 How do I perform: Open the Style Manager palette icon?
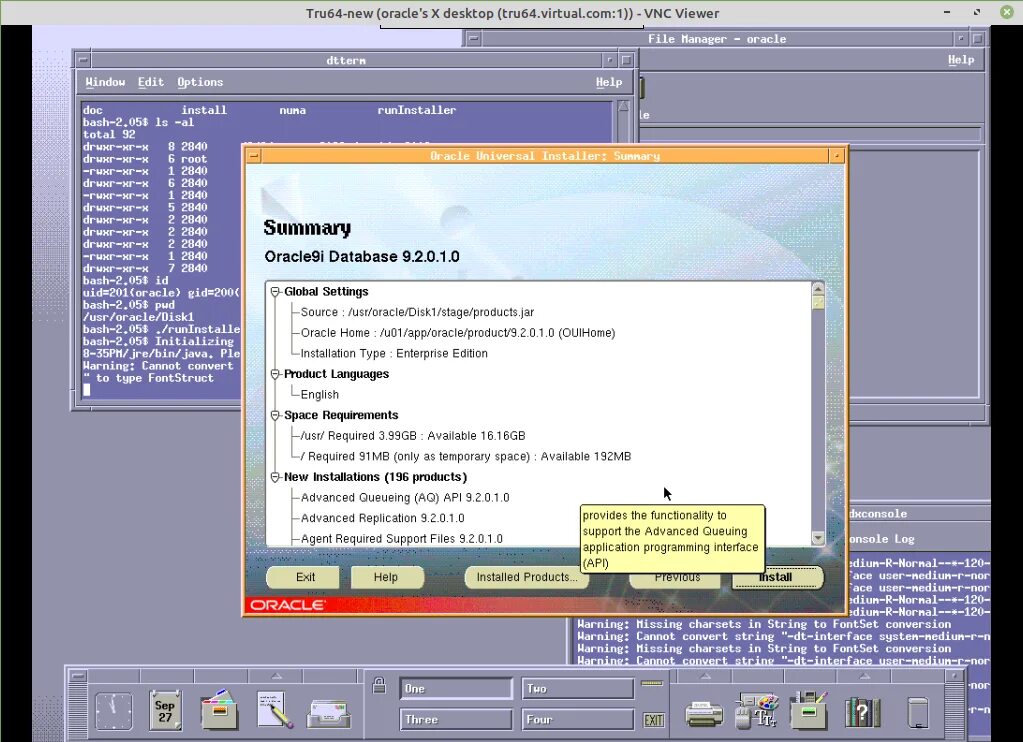[757, 710]
